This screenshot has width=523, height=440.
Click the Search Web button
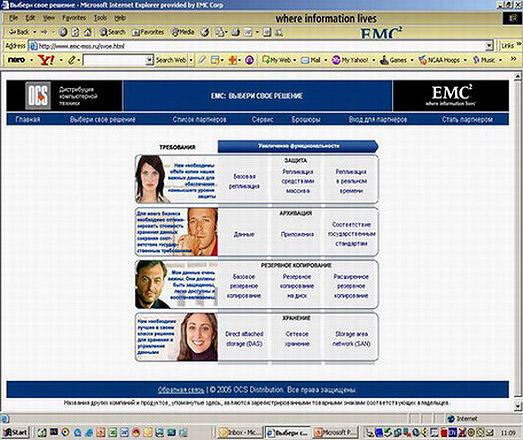[x=171, y=60]
